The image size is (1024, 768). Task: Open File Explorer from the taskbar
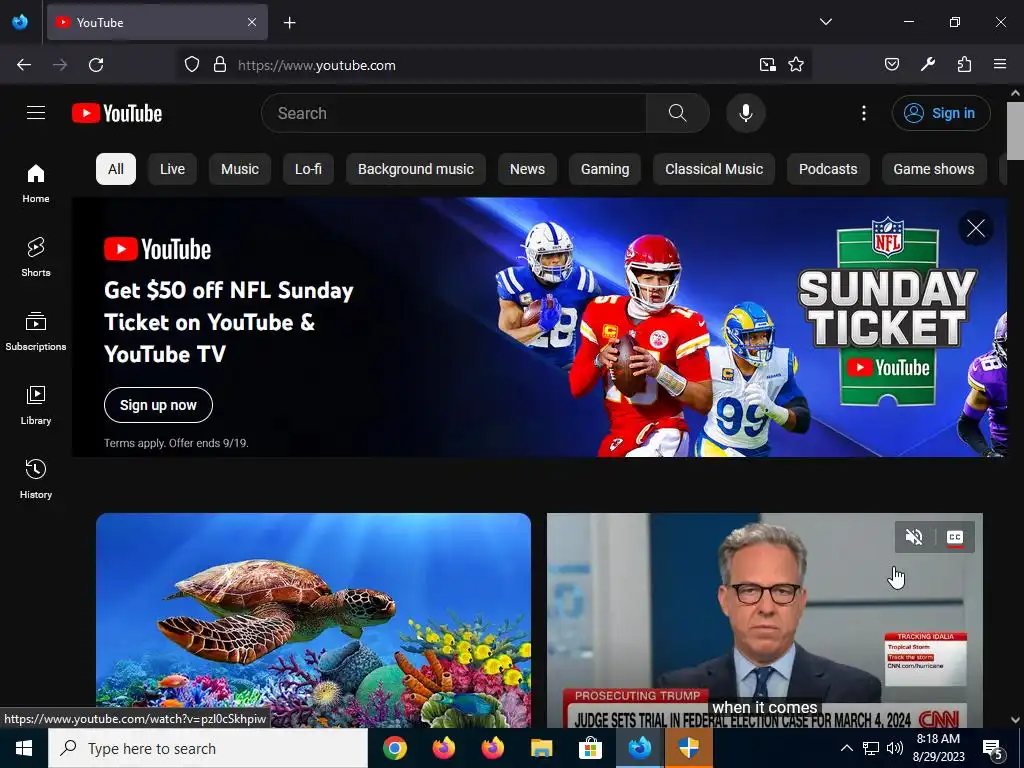541,748
